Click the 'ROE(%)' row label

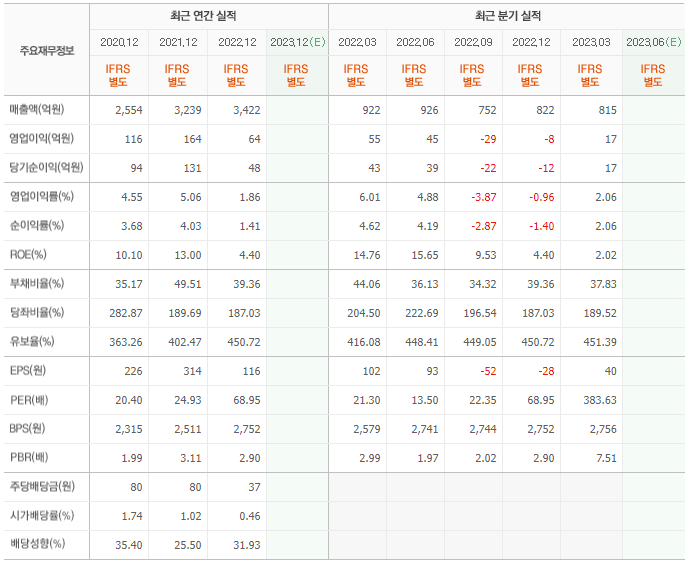click(28, 255)
